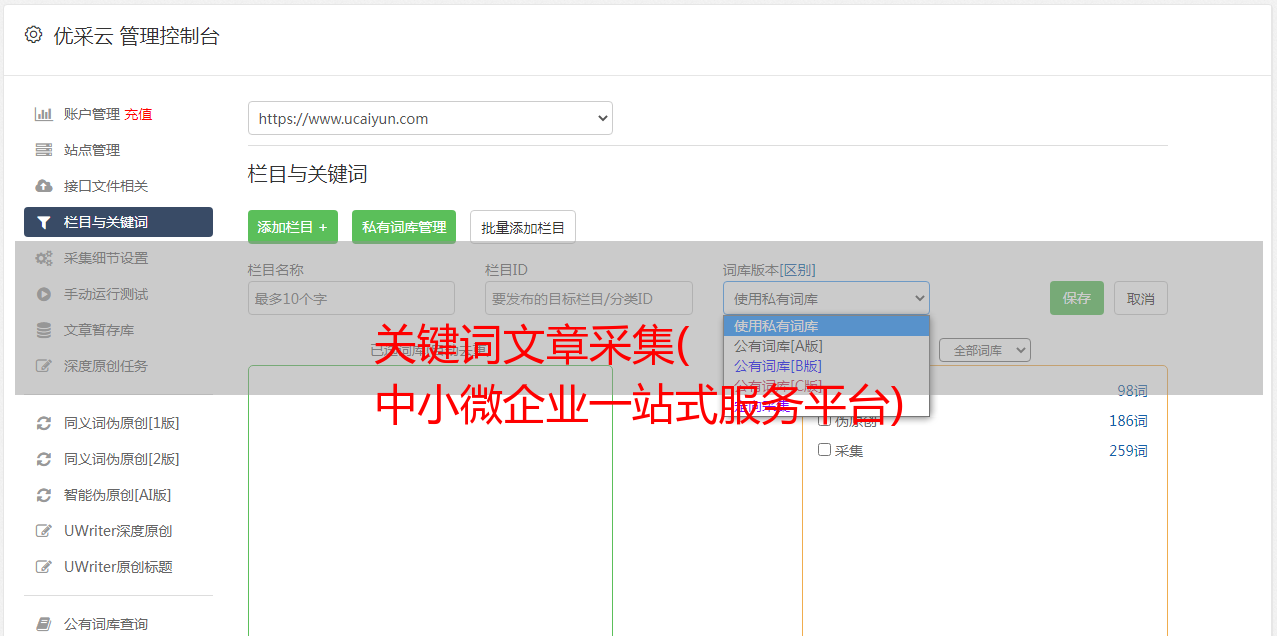
Task: Click the play icon for 手动运行测试
Action: (x=44, y=294)
